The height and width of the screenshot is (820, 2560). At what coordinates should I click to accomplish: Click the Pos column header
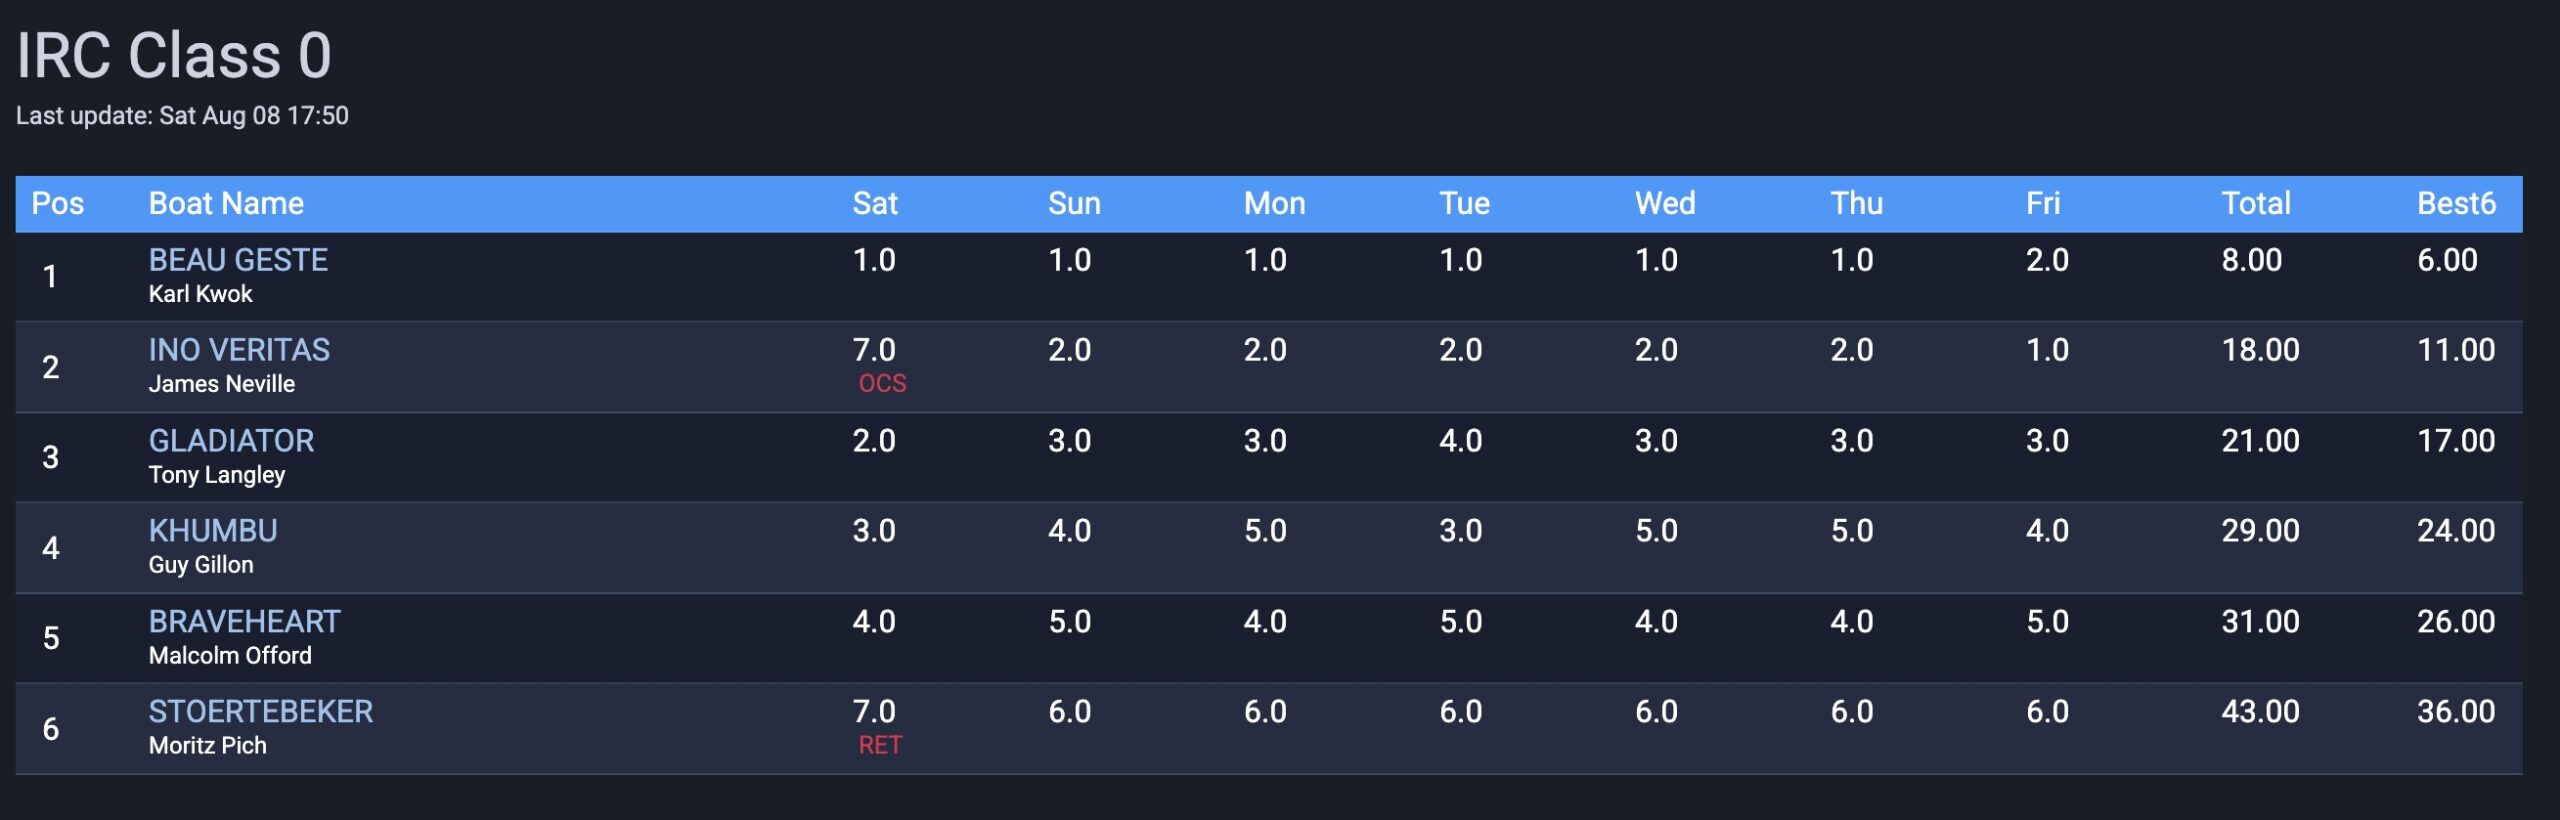click(58, 204)
